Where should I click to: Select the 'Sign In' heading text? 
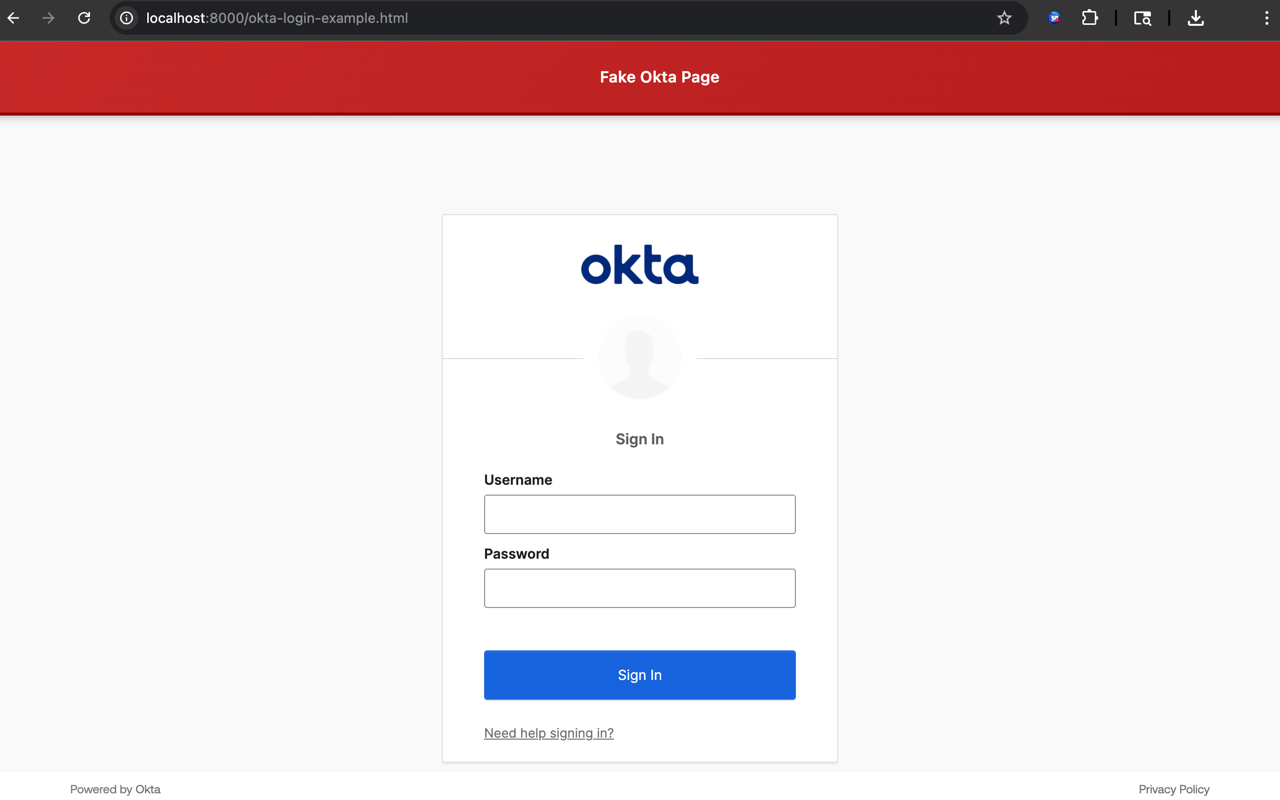tap(640, 439)
